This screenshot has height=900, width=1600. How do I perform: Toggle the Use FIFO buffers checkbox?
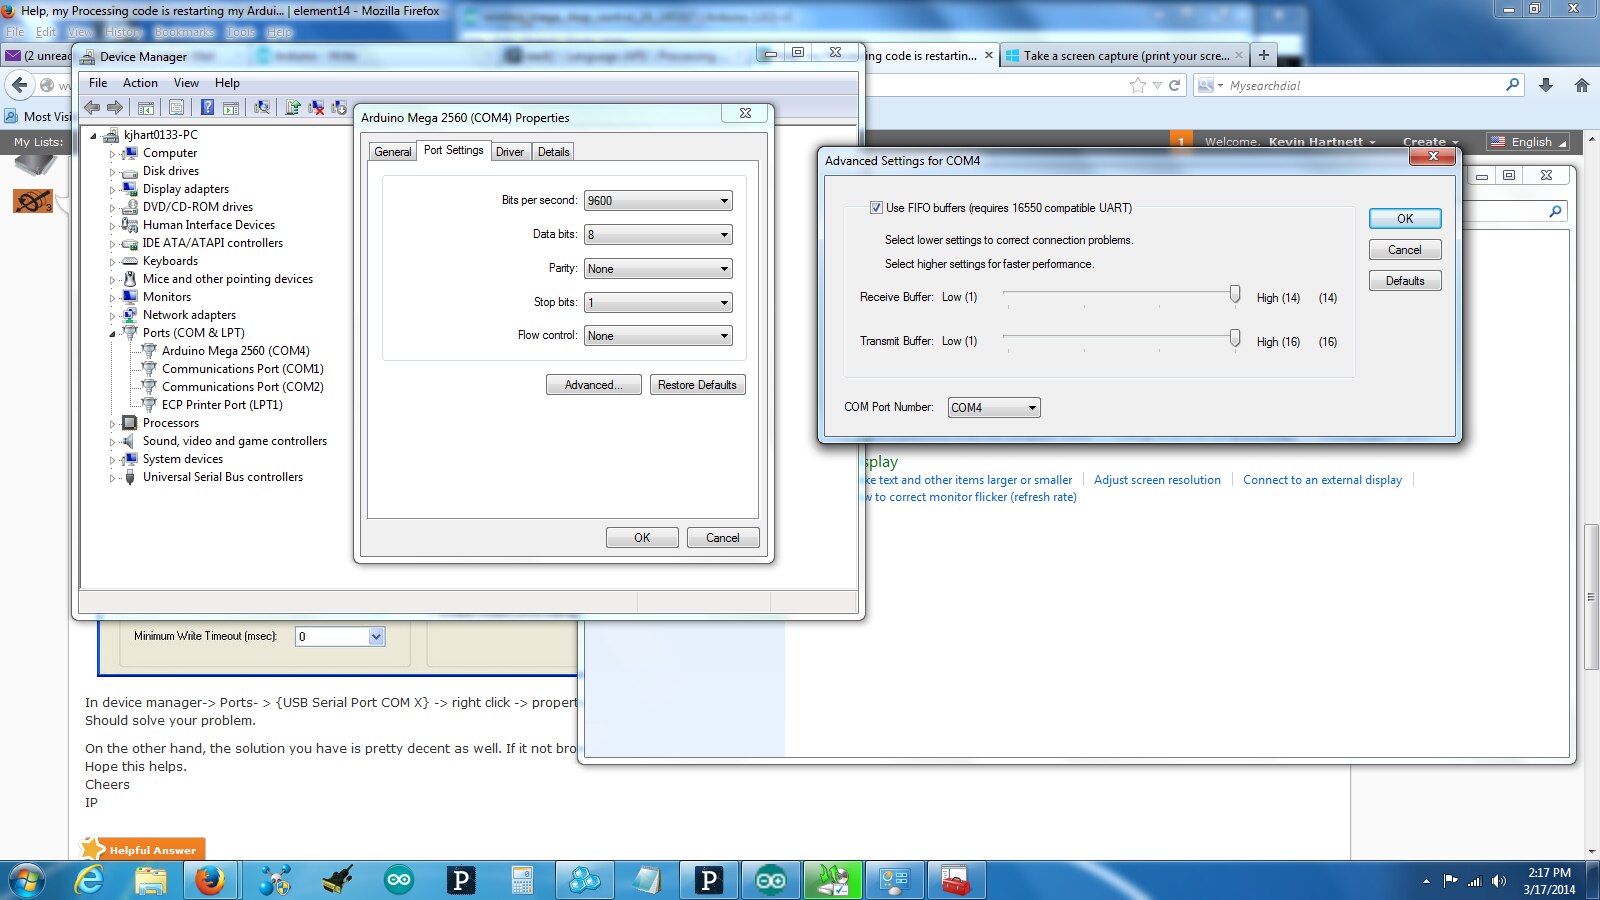[x=876, y=208]
